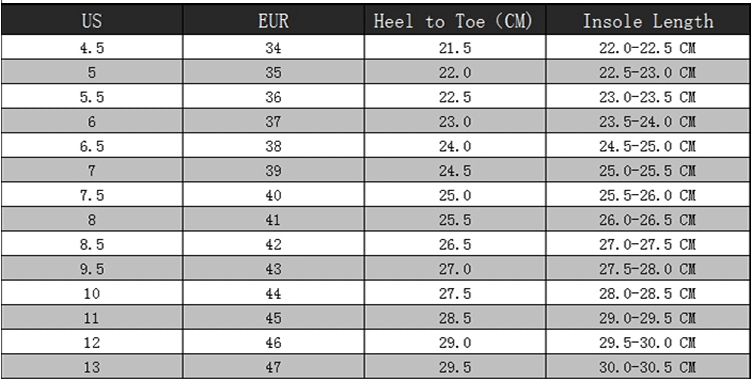Select US size 10 cell

92,293
